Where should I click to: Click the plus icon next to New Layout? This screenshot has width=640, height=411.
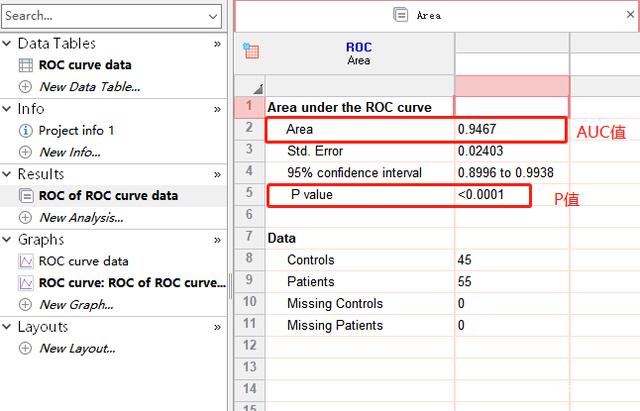25,348
